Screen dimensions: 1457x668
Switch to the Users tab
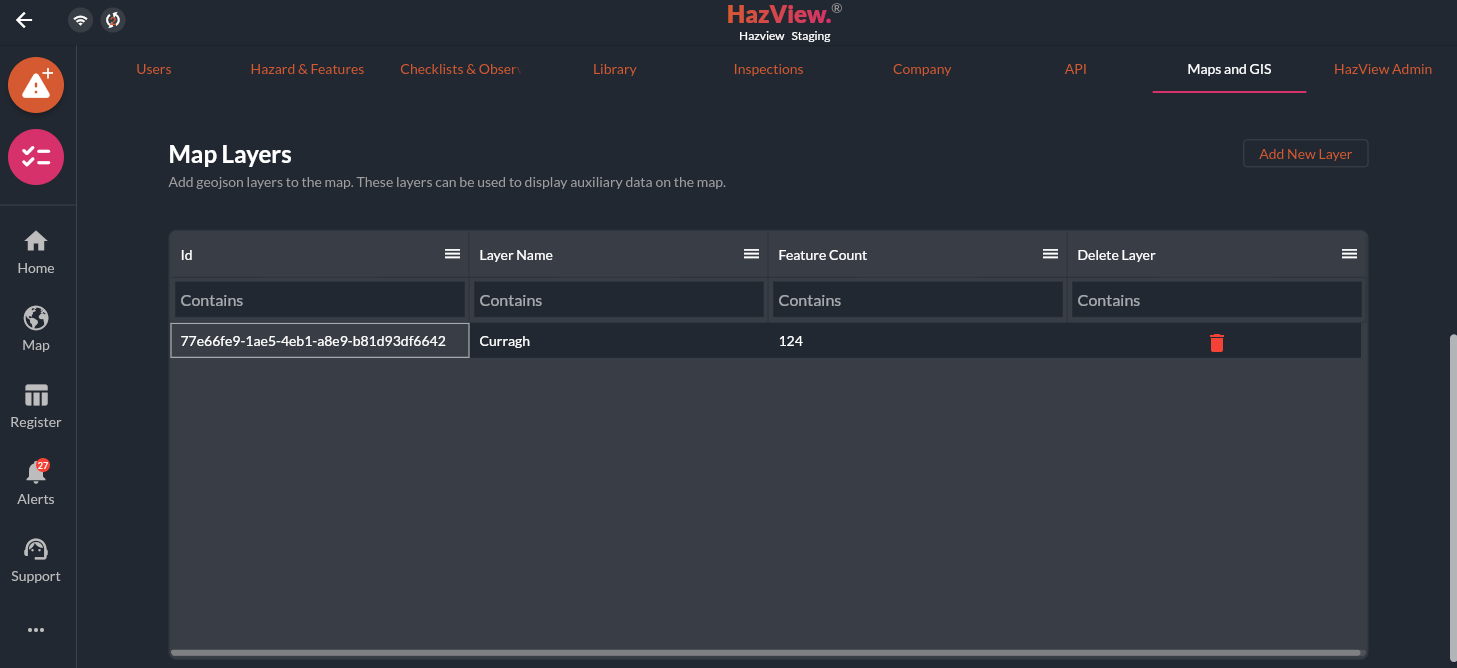pyautogui.click(x=154, y=69)
